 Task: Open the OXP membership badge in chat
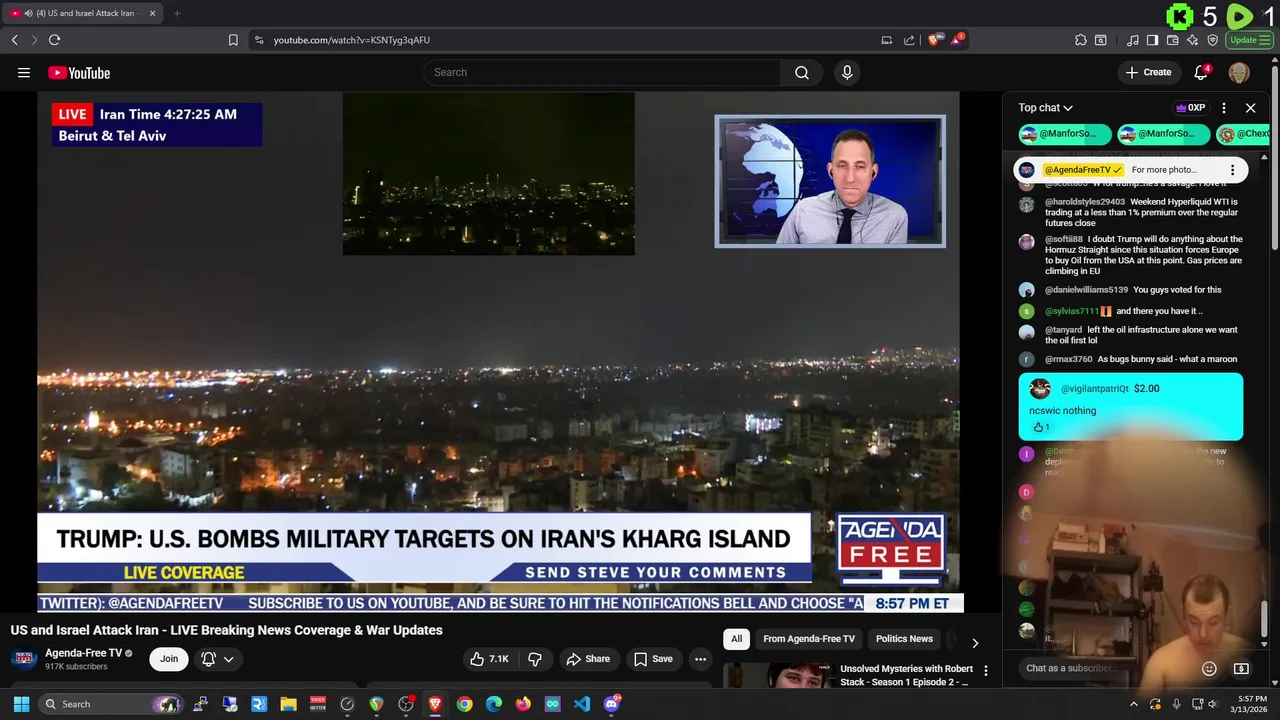[x=1190, y=108]
